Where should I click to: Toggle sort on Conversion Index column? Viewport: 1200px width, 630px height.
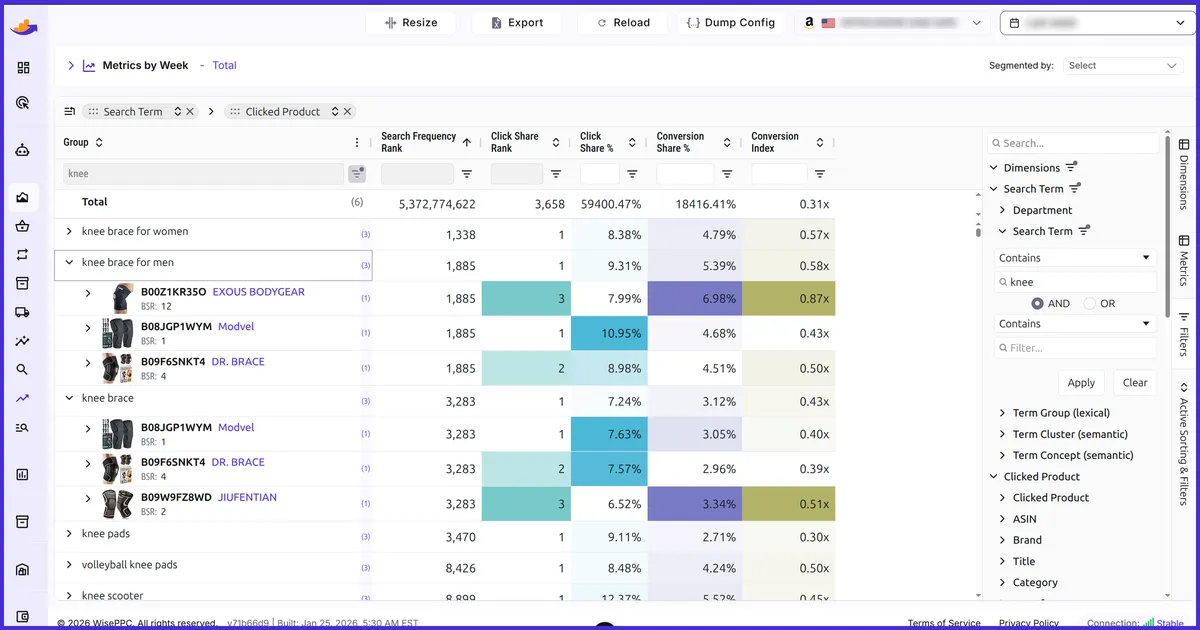coord(820,142)
